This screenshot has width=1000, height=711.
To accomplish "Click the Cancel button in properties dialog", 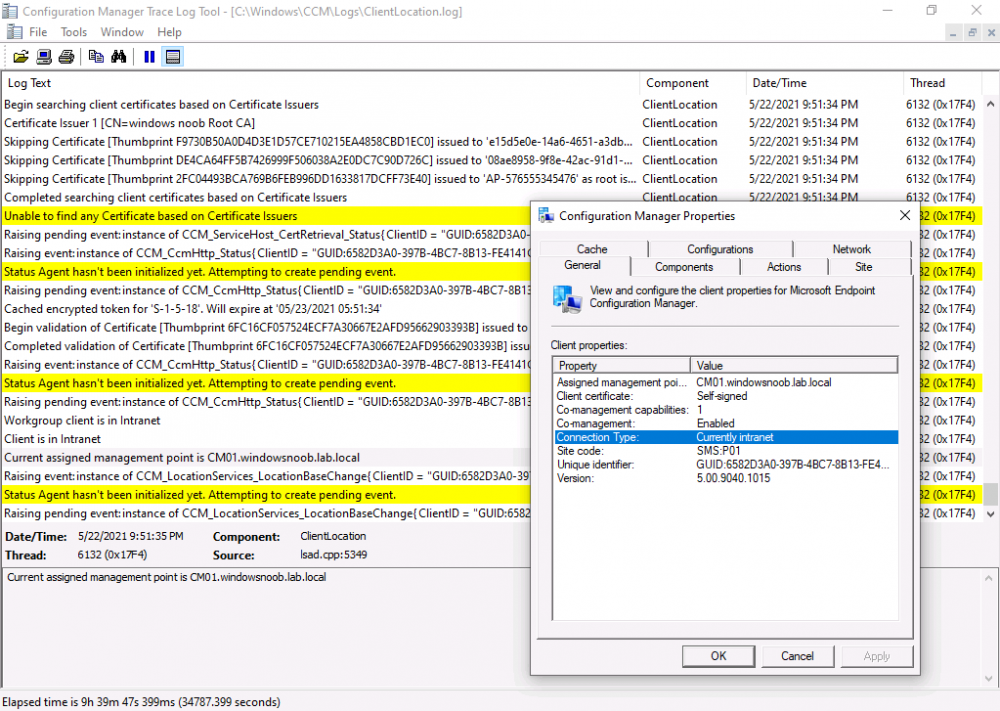I will 797,656.
